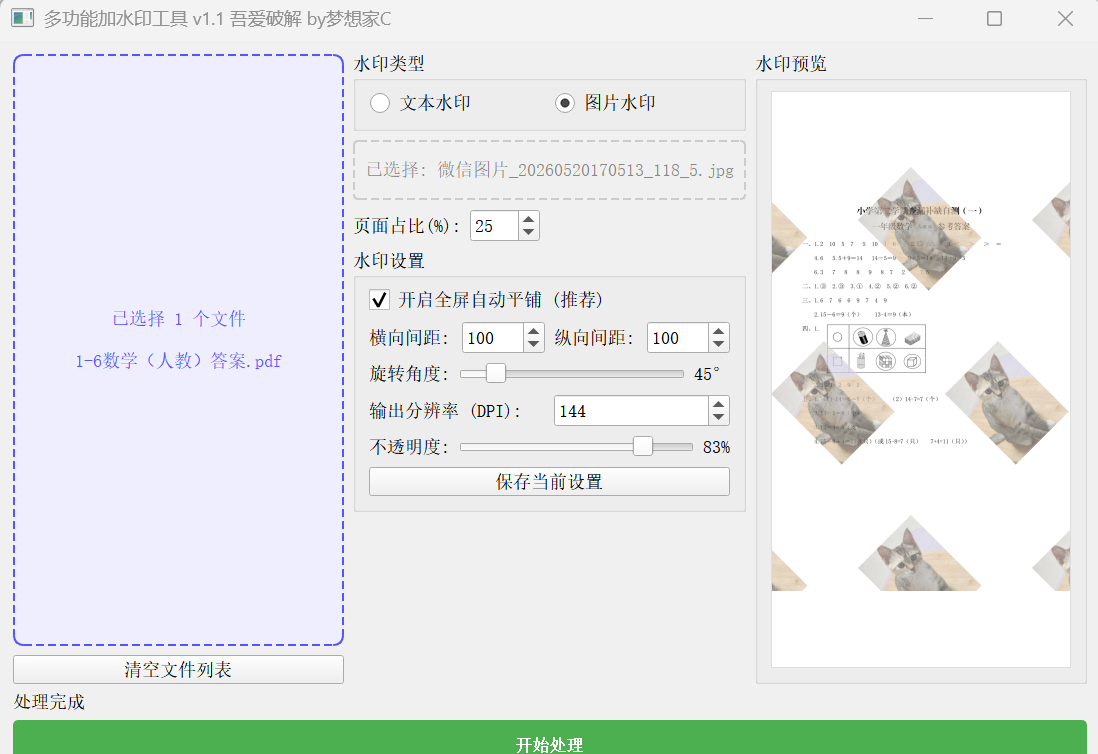Increase DPI with up arrow

[x=718, y=404]
